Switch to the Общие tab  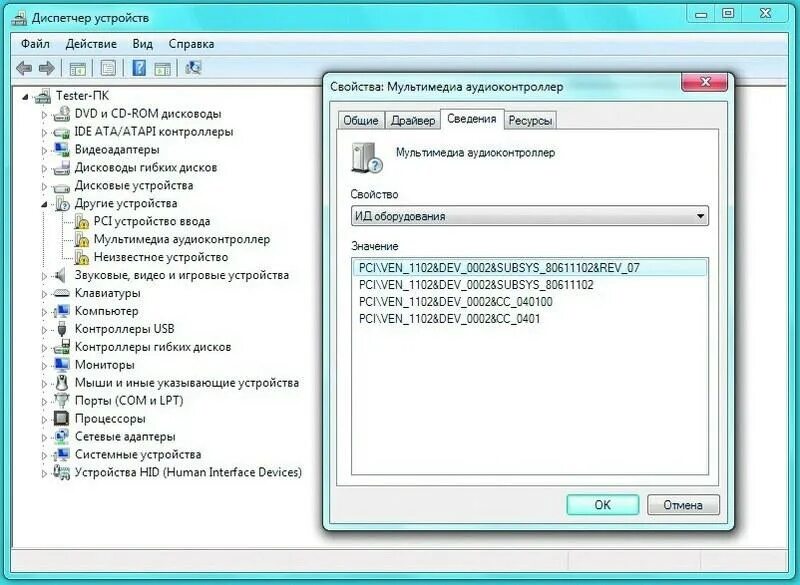[x=361, y=121]
